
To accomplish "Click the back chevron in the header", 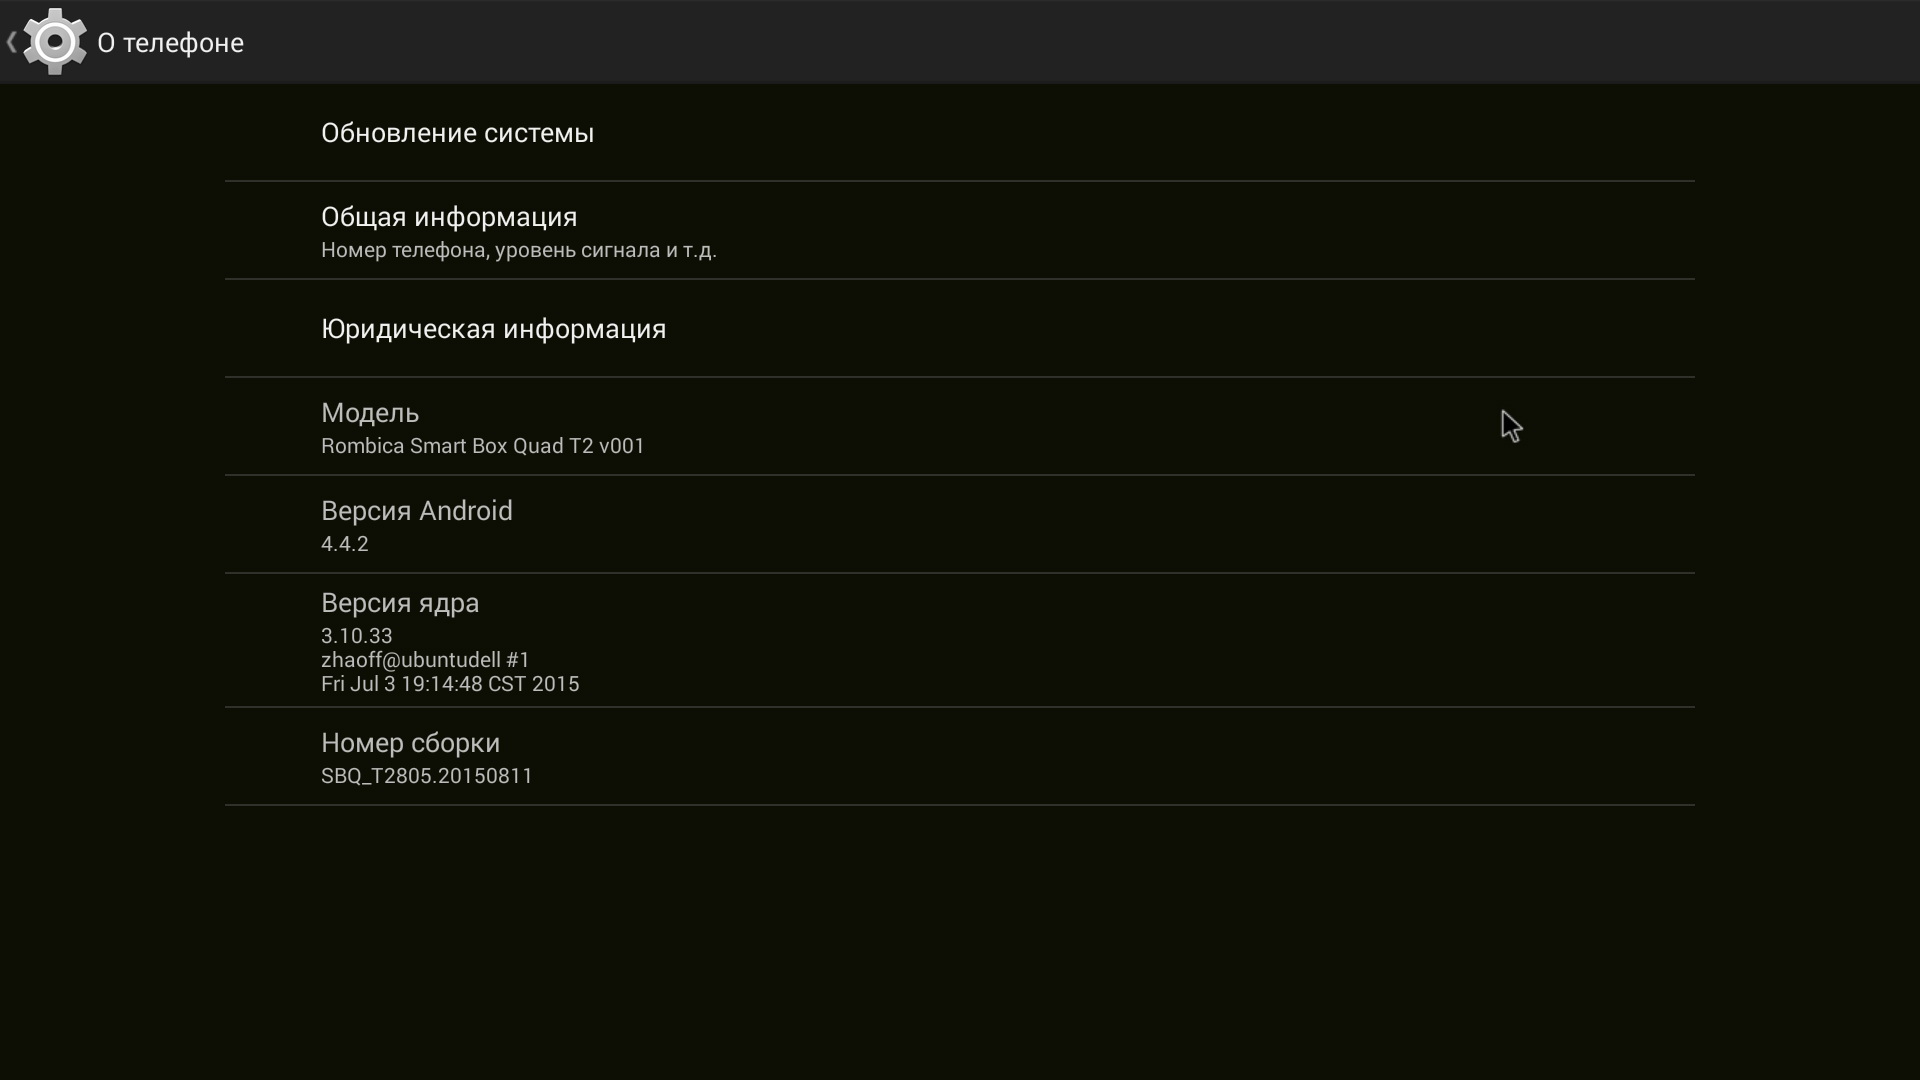I will 11,42.
